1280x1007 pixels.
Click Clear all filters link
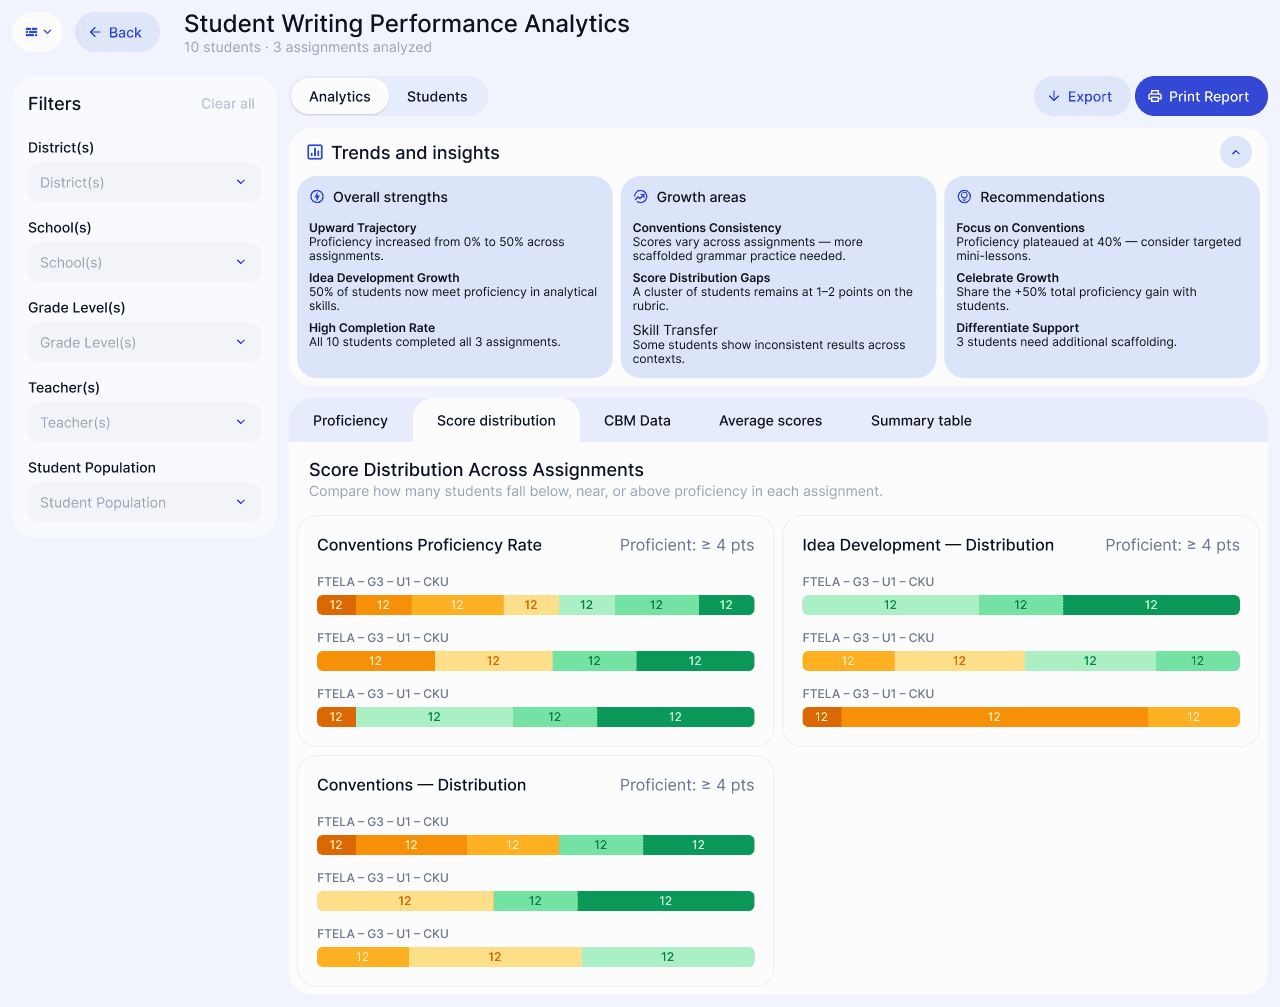click(228, 103)
